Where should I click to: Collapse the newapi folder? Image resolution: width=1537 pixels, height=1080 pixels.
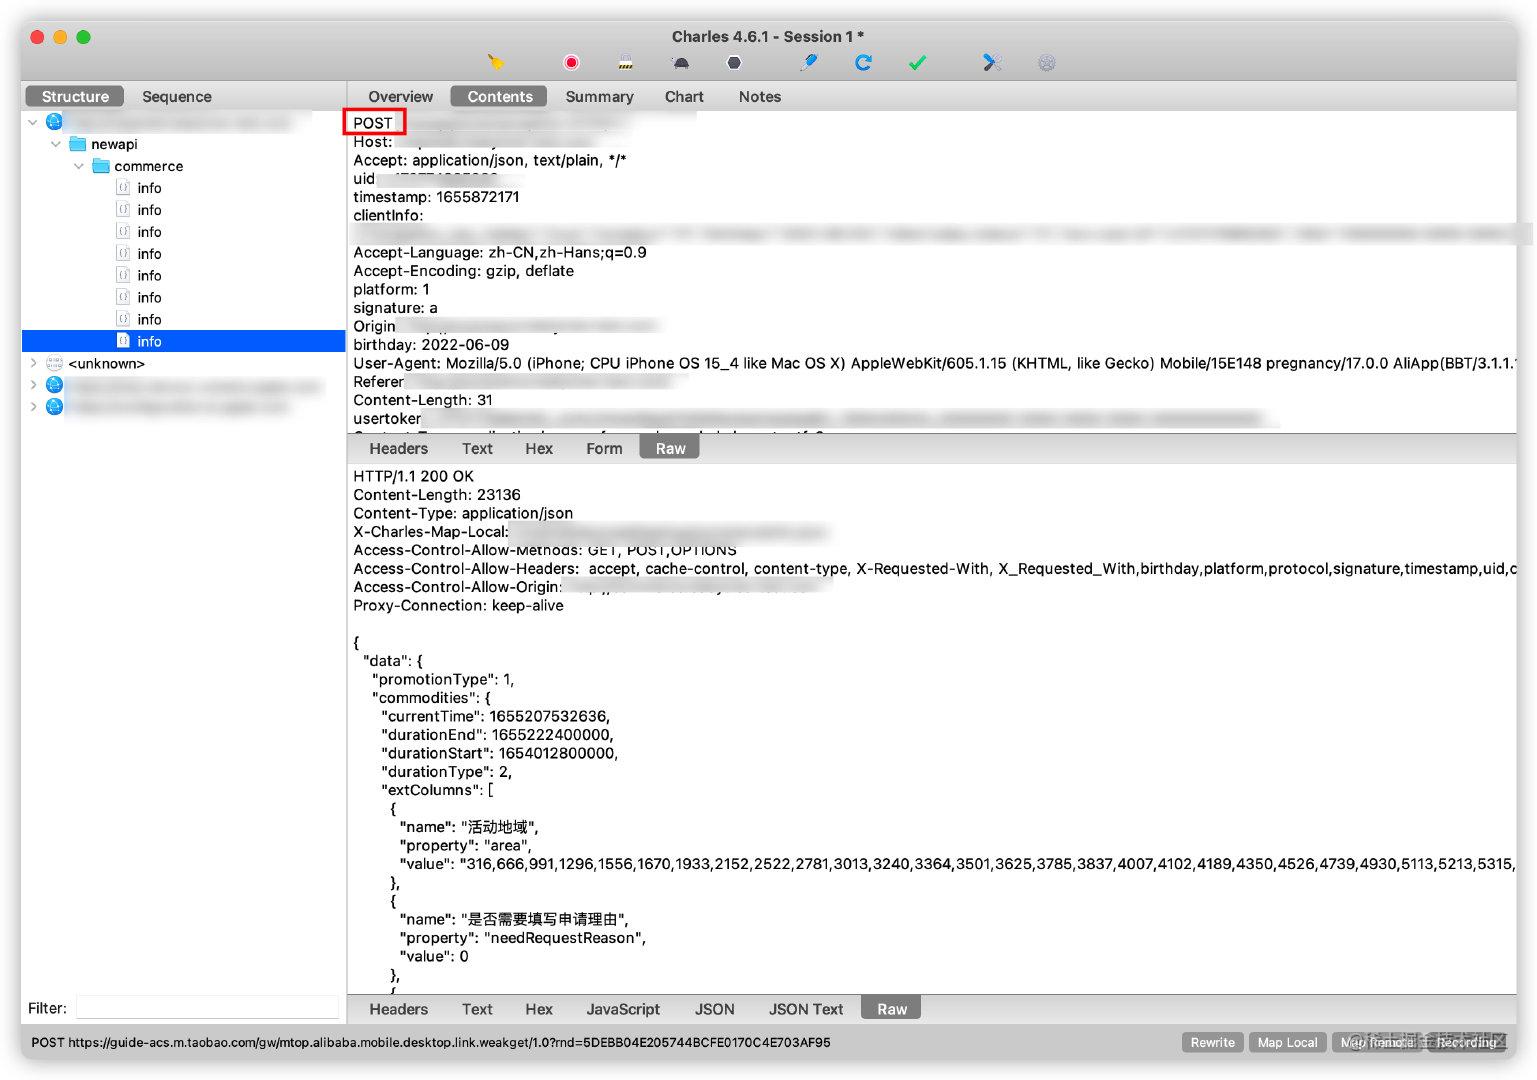tap(56, 144)
